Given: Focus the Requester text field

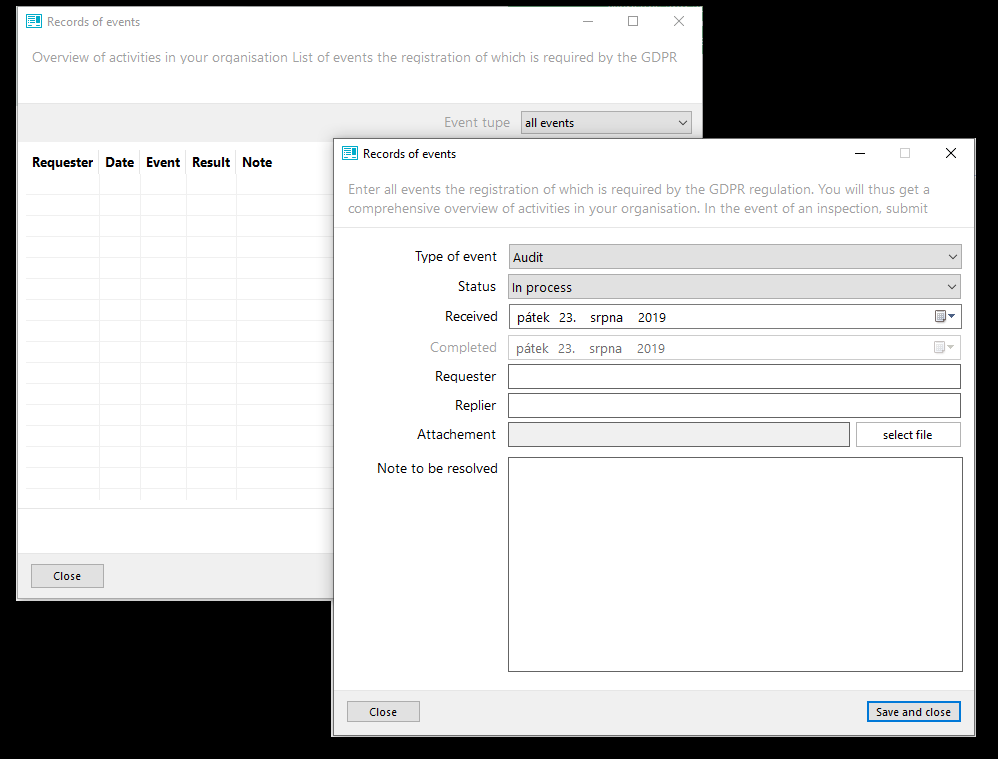Looking at the screenshot, I should pos(734,377).
